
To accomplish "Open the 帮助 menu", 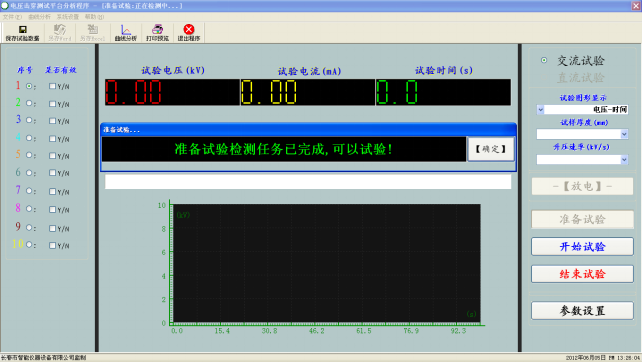I will (94, 17).
